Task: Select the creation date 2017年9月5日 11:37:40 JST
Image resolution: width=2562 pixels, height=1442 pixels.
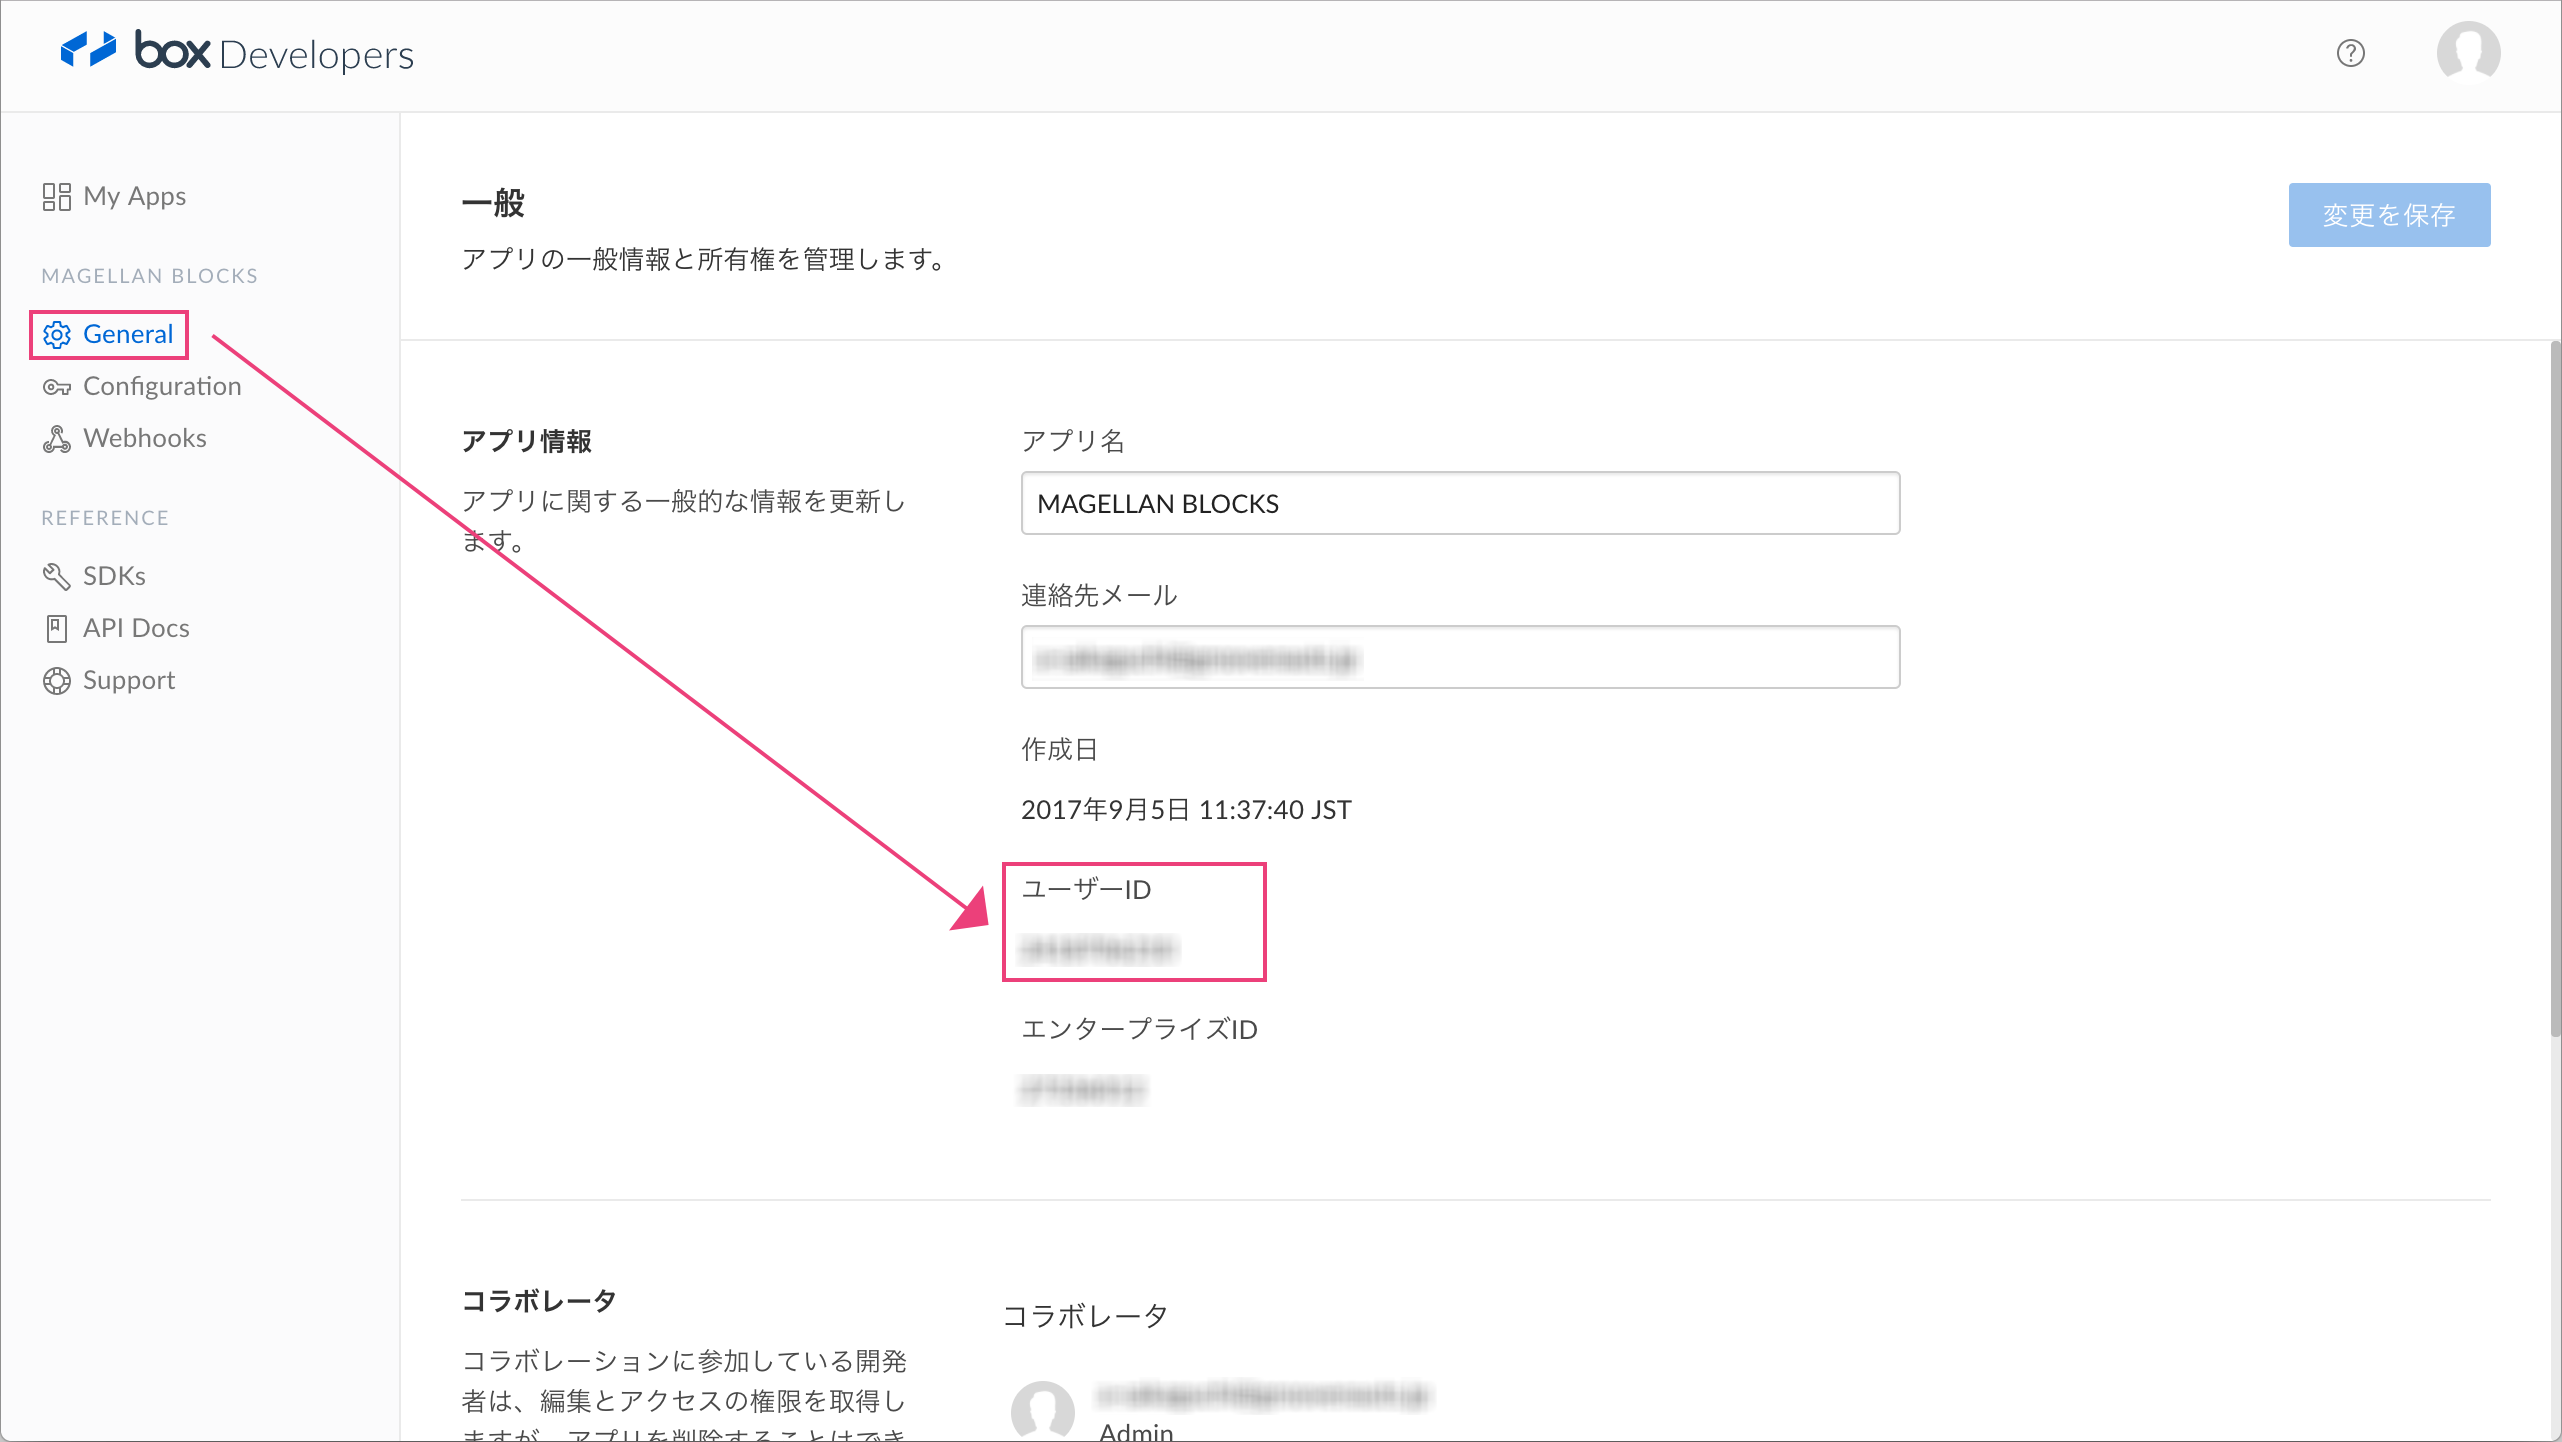Action: tap(1186, 809)
